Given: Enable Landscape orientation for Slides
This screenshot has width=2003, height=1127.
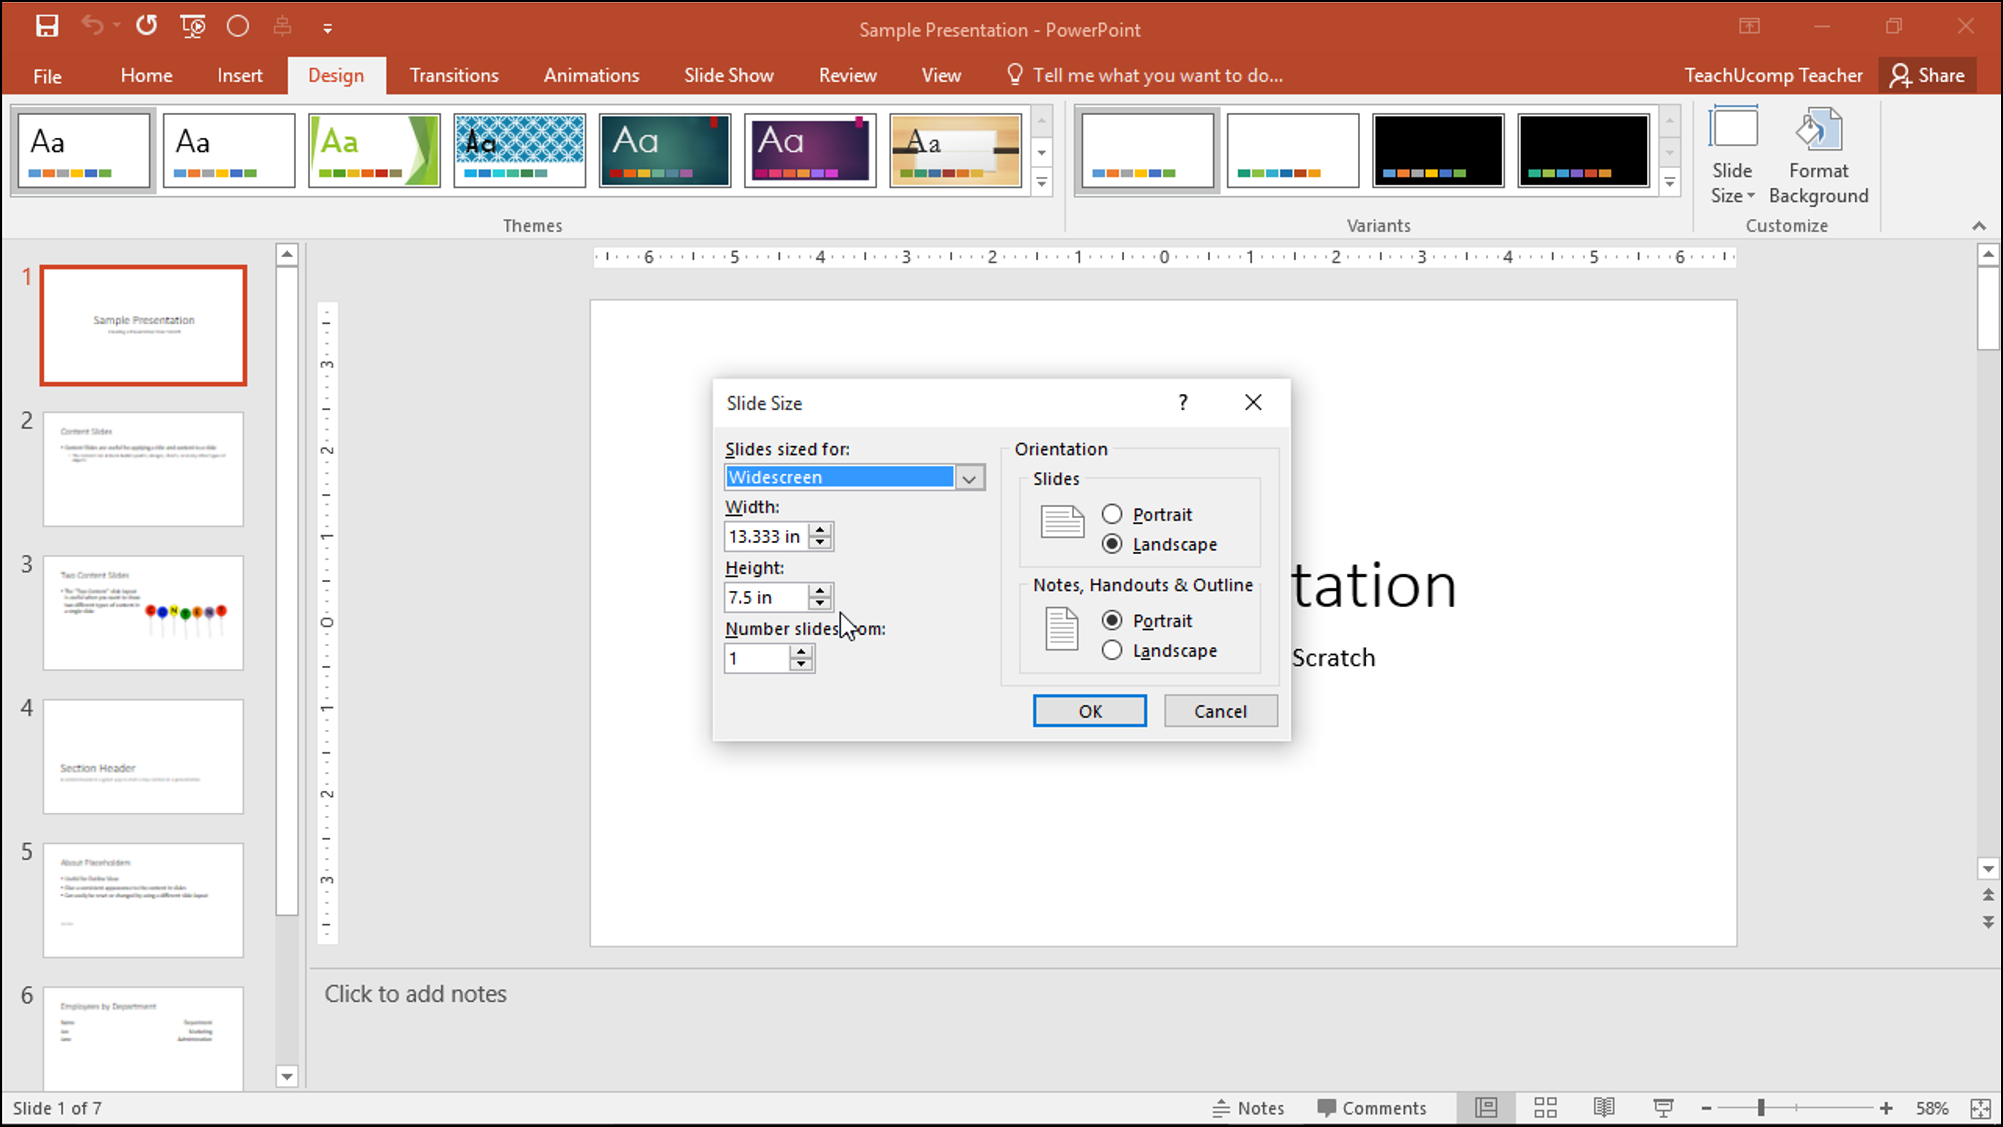Looking at the screenshot, I should 1112,544.
